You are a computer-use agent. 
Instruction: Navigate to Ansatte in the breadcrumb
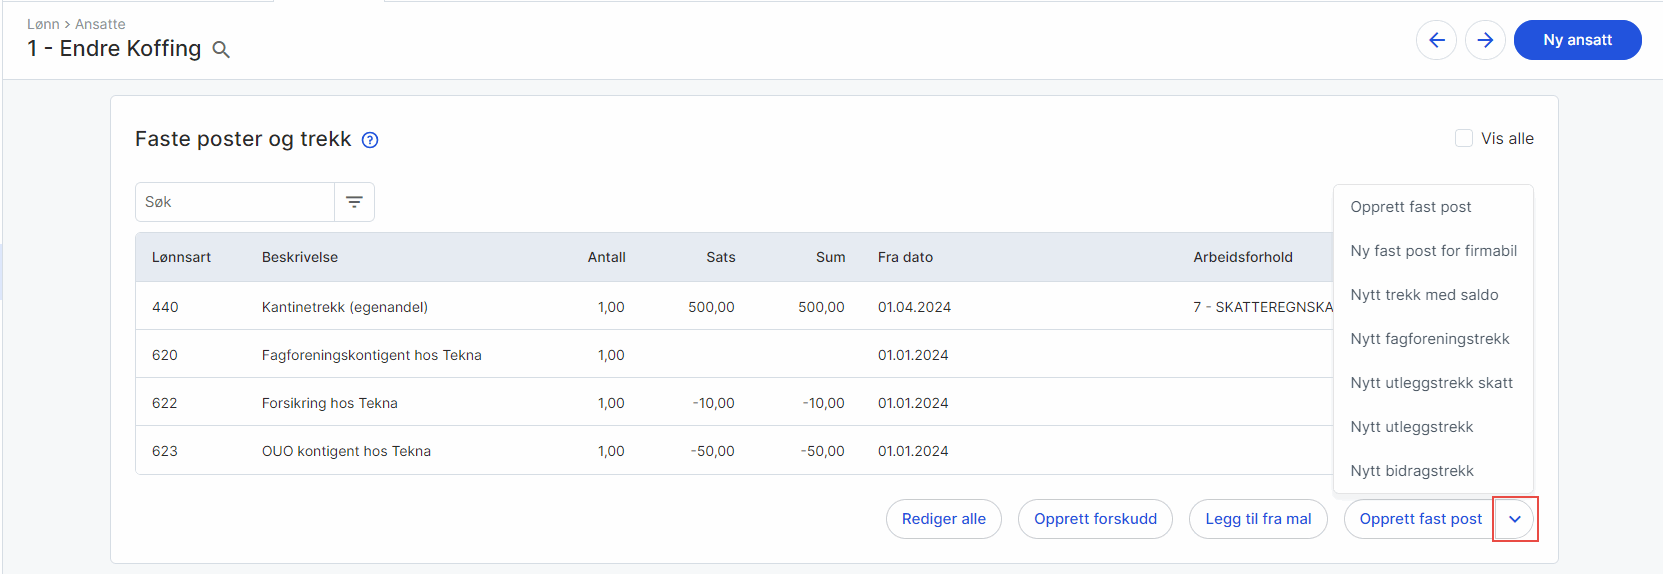click(100, 24)
